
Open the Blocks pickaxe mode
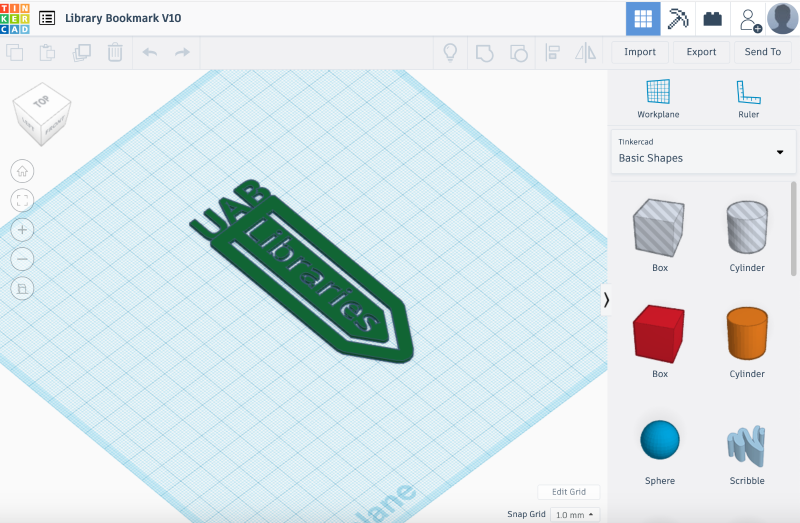(678, 18)
